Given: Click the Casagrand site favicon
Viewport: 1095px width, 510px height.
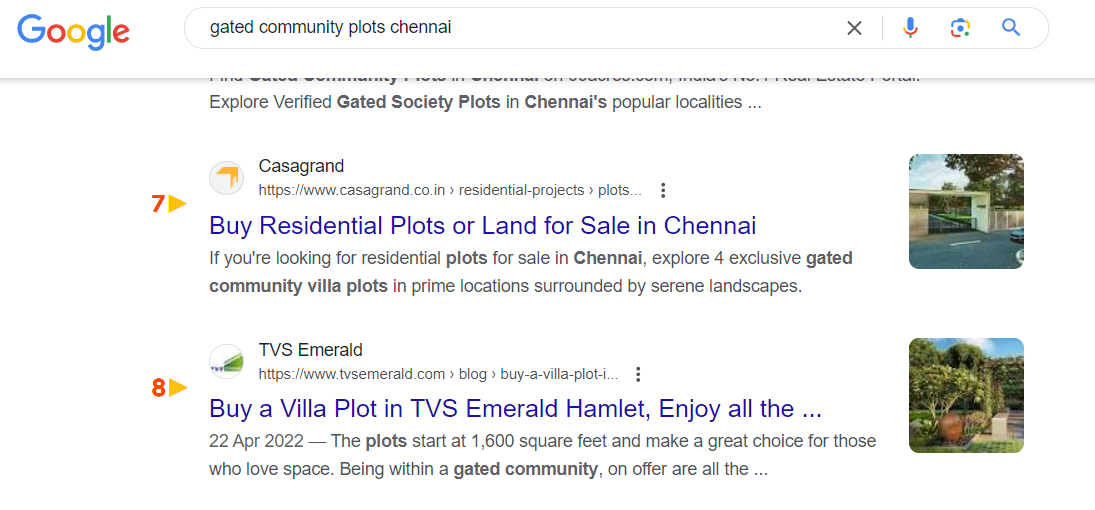Looking at the screenshot, I should [227, 178].
